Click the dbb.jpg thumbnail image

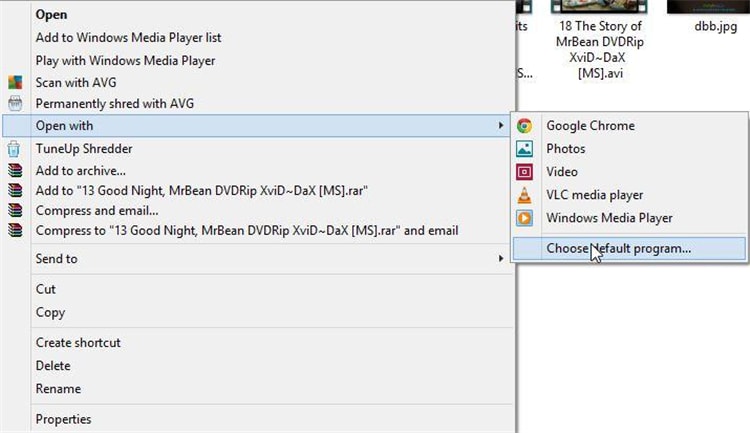(707, 7)
